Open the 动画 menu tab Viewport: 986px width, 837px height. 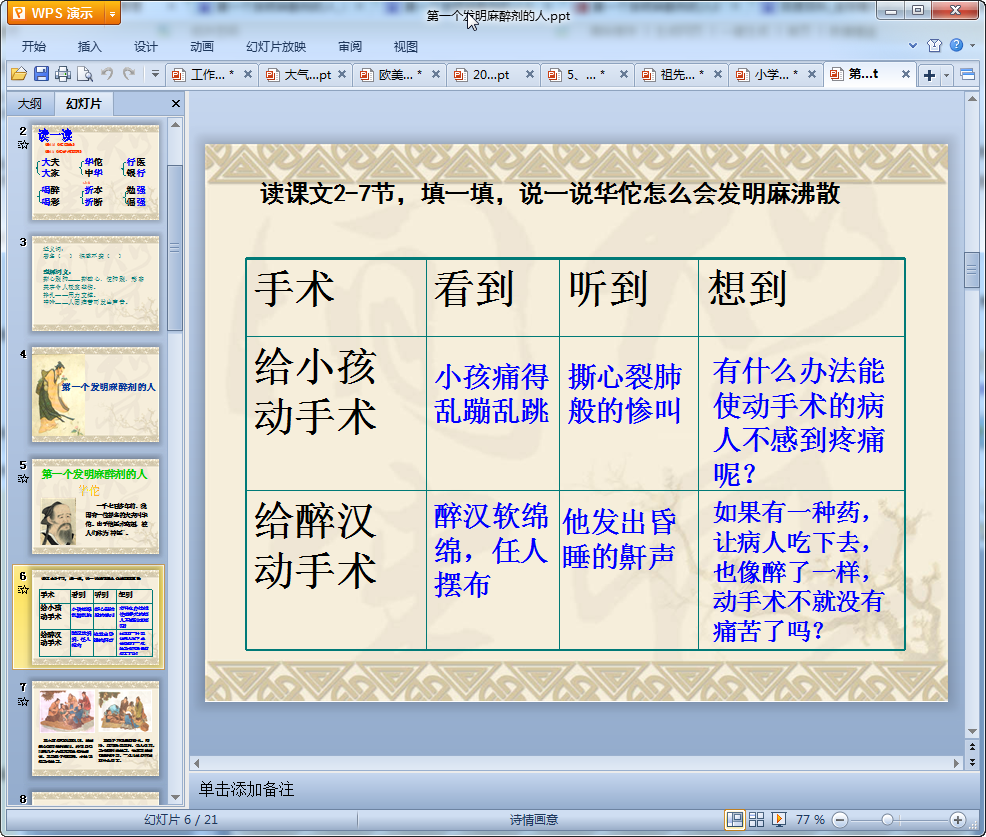coord(202,47)
